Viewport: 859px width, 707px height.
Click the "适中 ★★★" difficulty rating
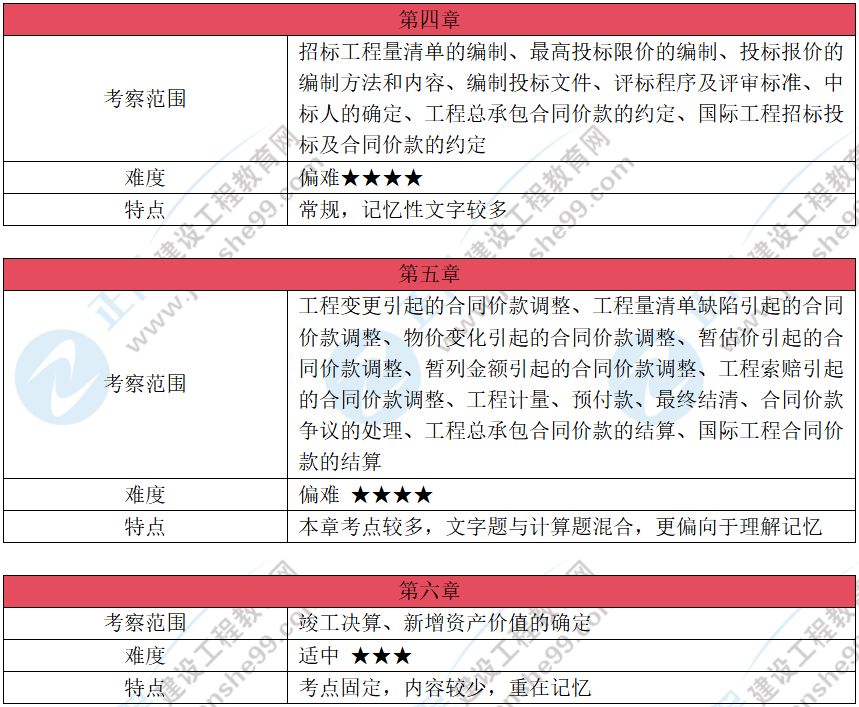pos(355,656)
